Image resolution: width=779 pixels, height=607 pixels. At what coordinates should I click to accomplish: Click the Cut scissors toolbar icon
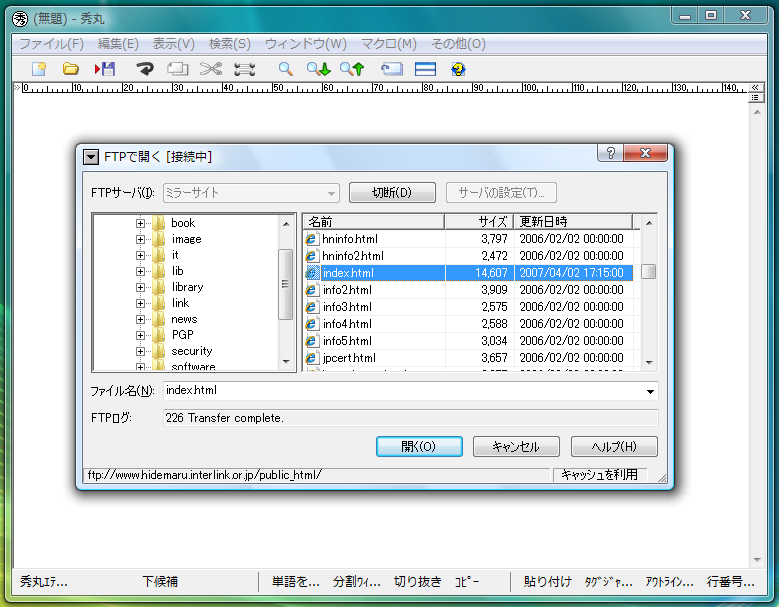tap(211, 69)
